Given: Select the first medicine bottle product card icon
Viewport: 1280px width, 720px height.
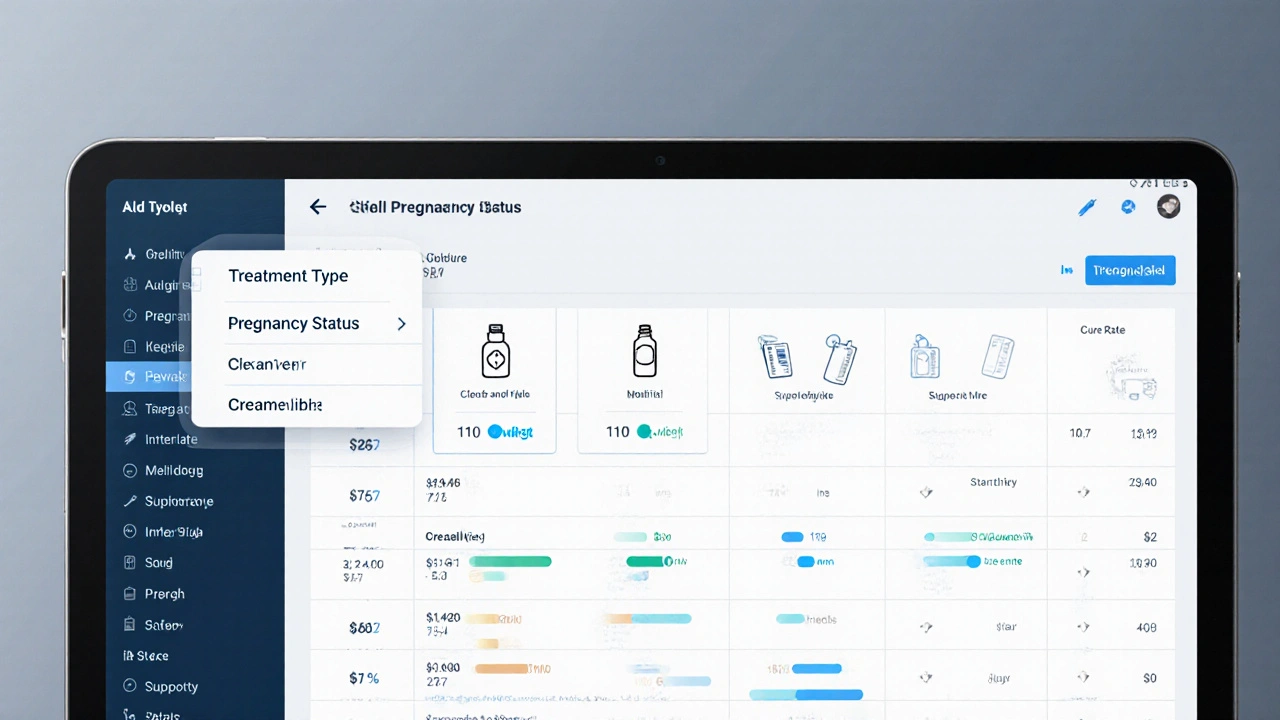Looking at the screenshot, I should [494, 351].
